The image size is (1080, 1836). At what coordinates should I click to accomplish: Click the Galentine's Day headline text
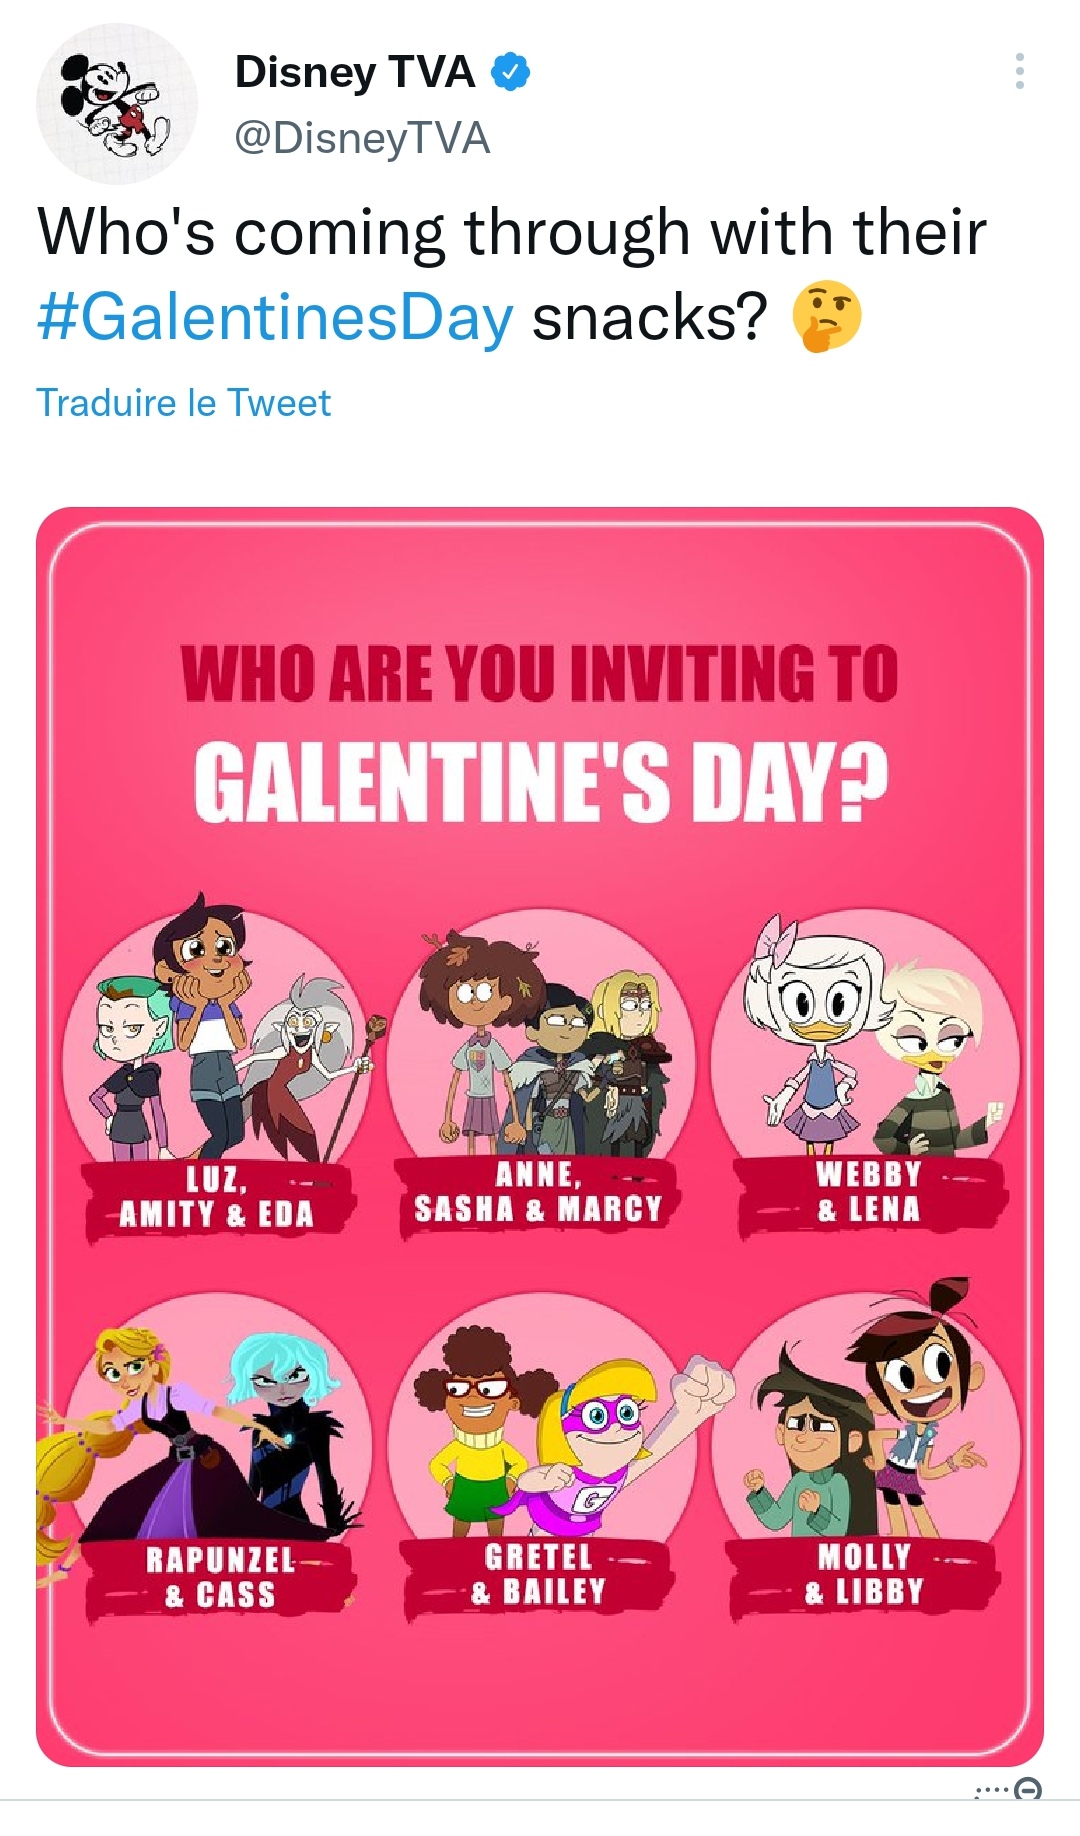540,782
